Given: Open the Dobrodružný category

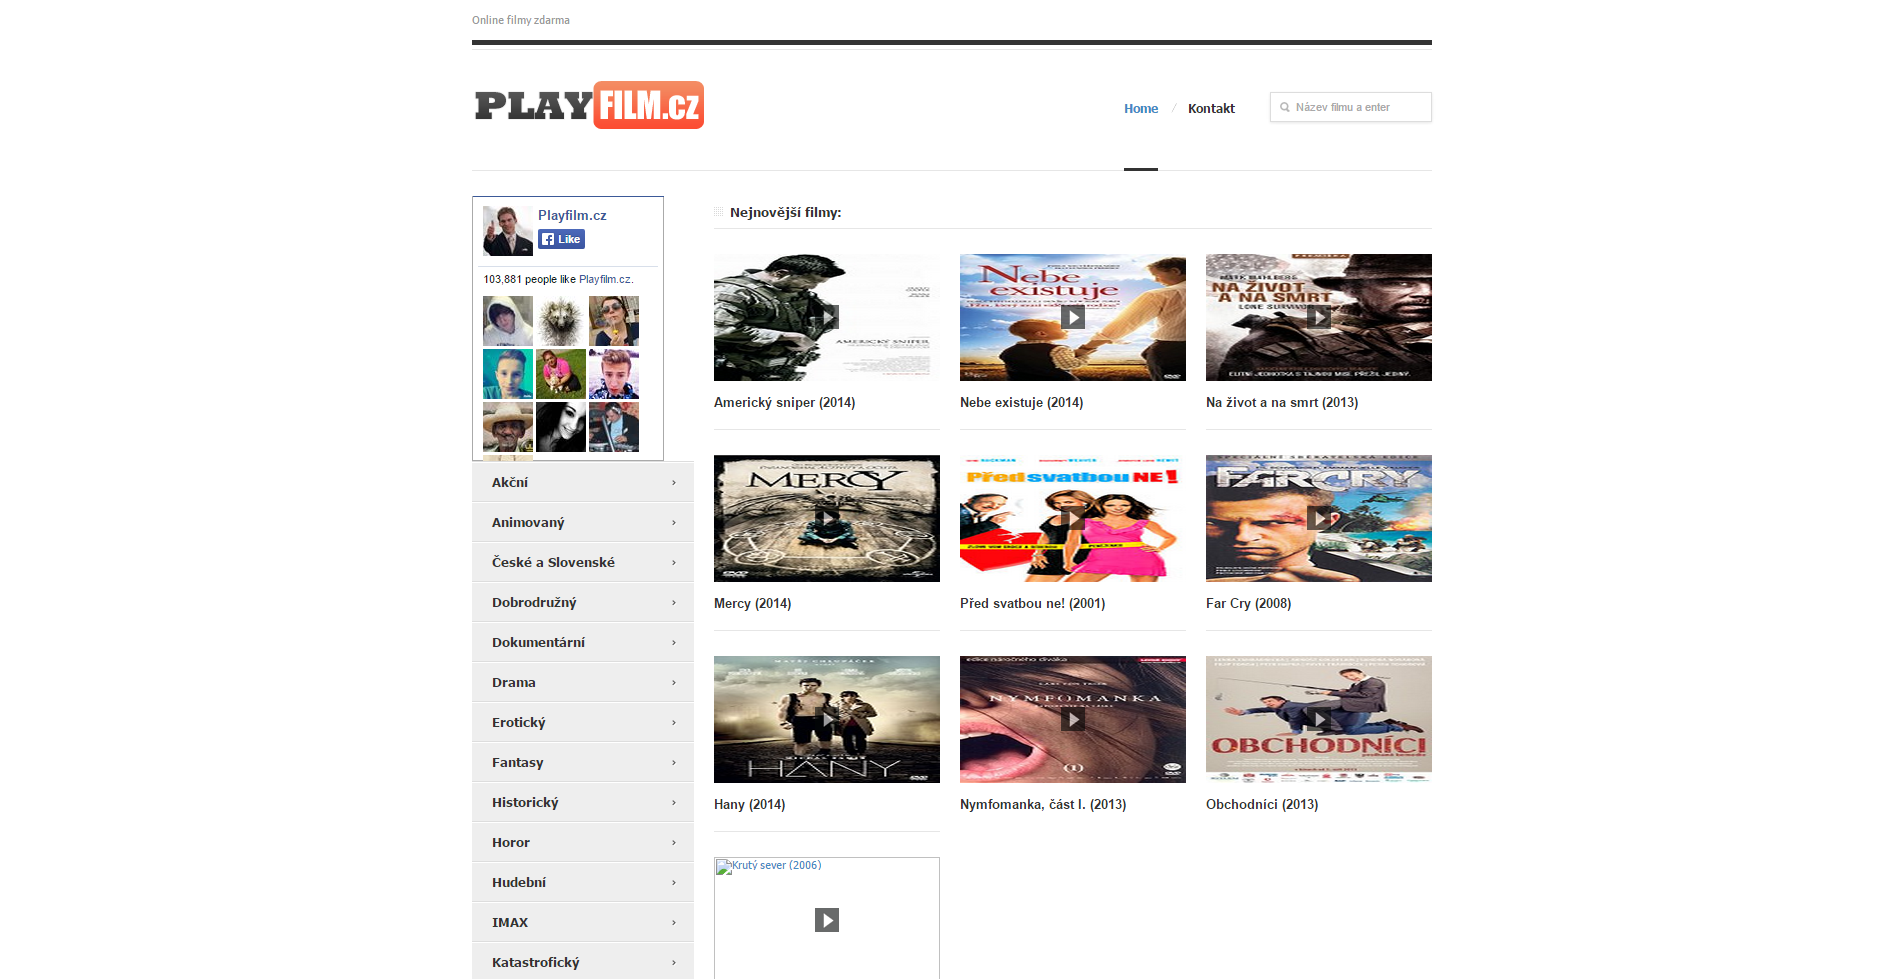Looking at the screenshot, I should click(x=583, y=602).
